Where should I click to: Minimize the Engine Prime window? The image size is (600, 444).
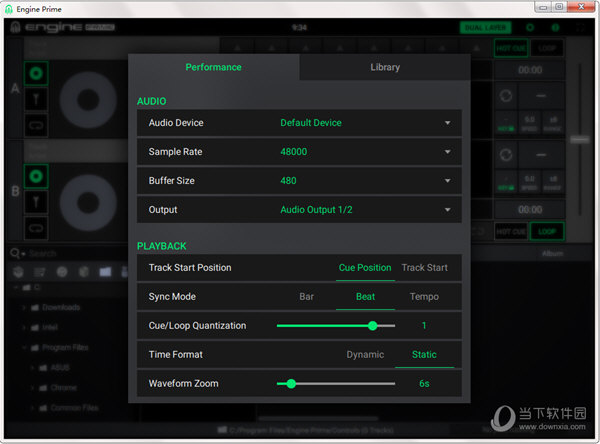click(x=543, y=7)
